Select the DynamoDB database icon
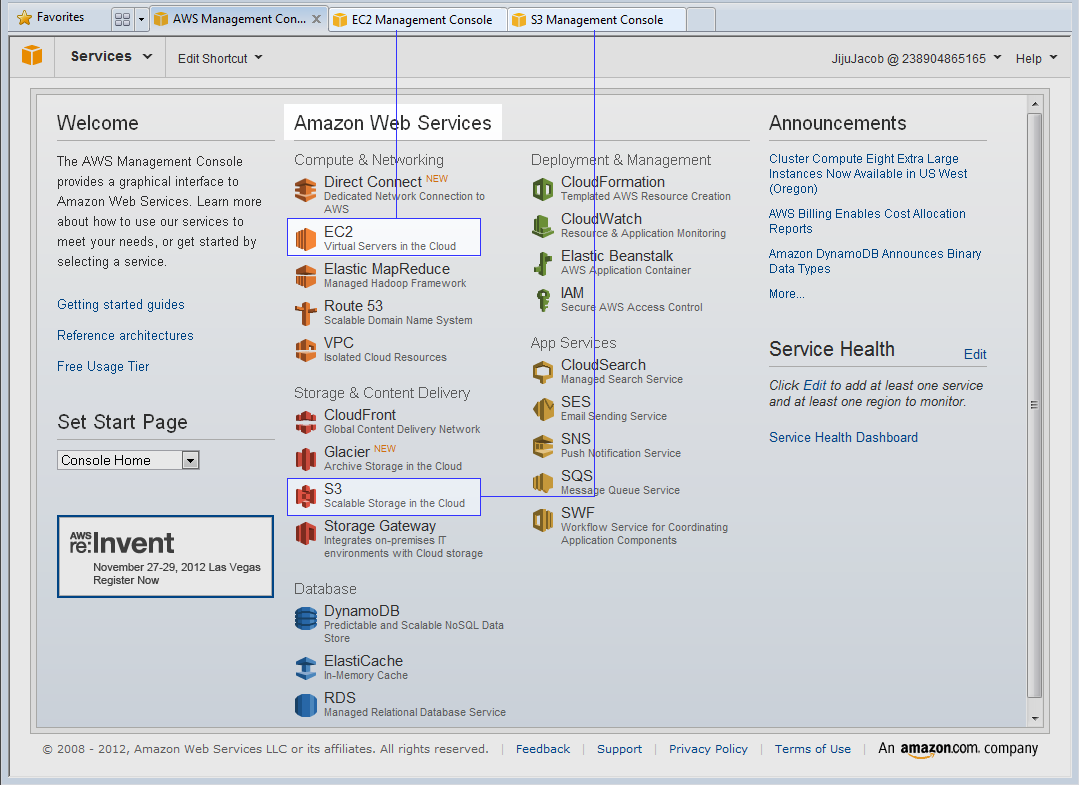This screenshot has height=785, width=1079. (306, 619)
